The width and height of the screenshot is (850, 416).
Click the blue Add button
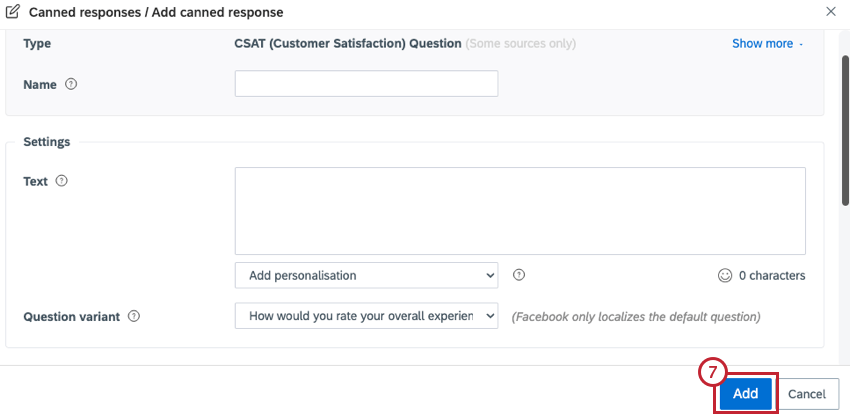coord(745,394)
